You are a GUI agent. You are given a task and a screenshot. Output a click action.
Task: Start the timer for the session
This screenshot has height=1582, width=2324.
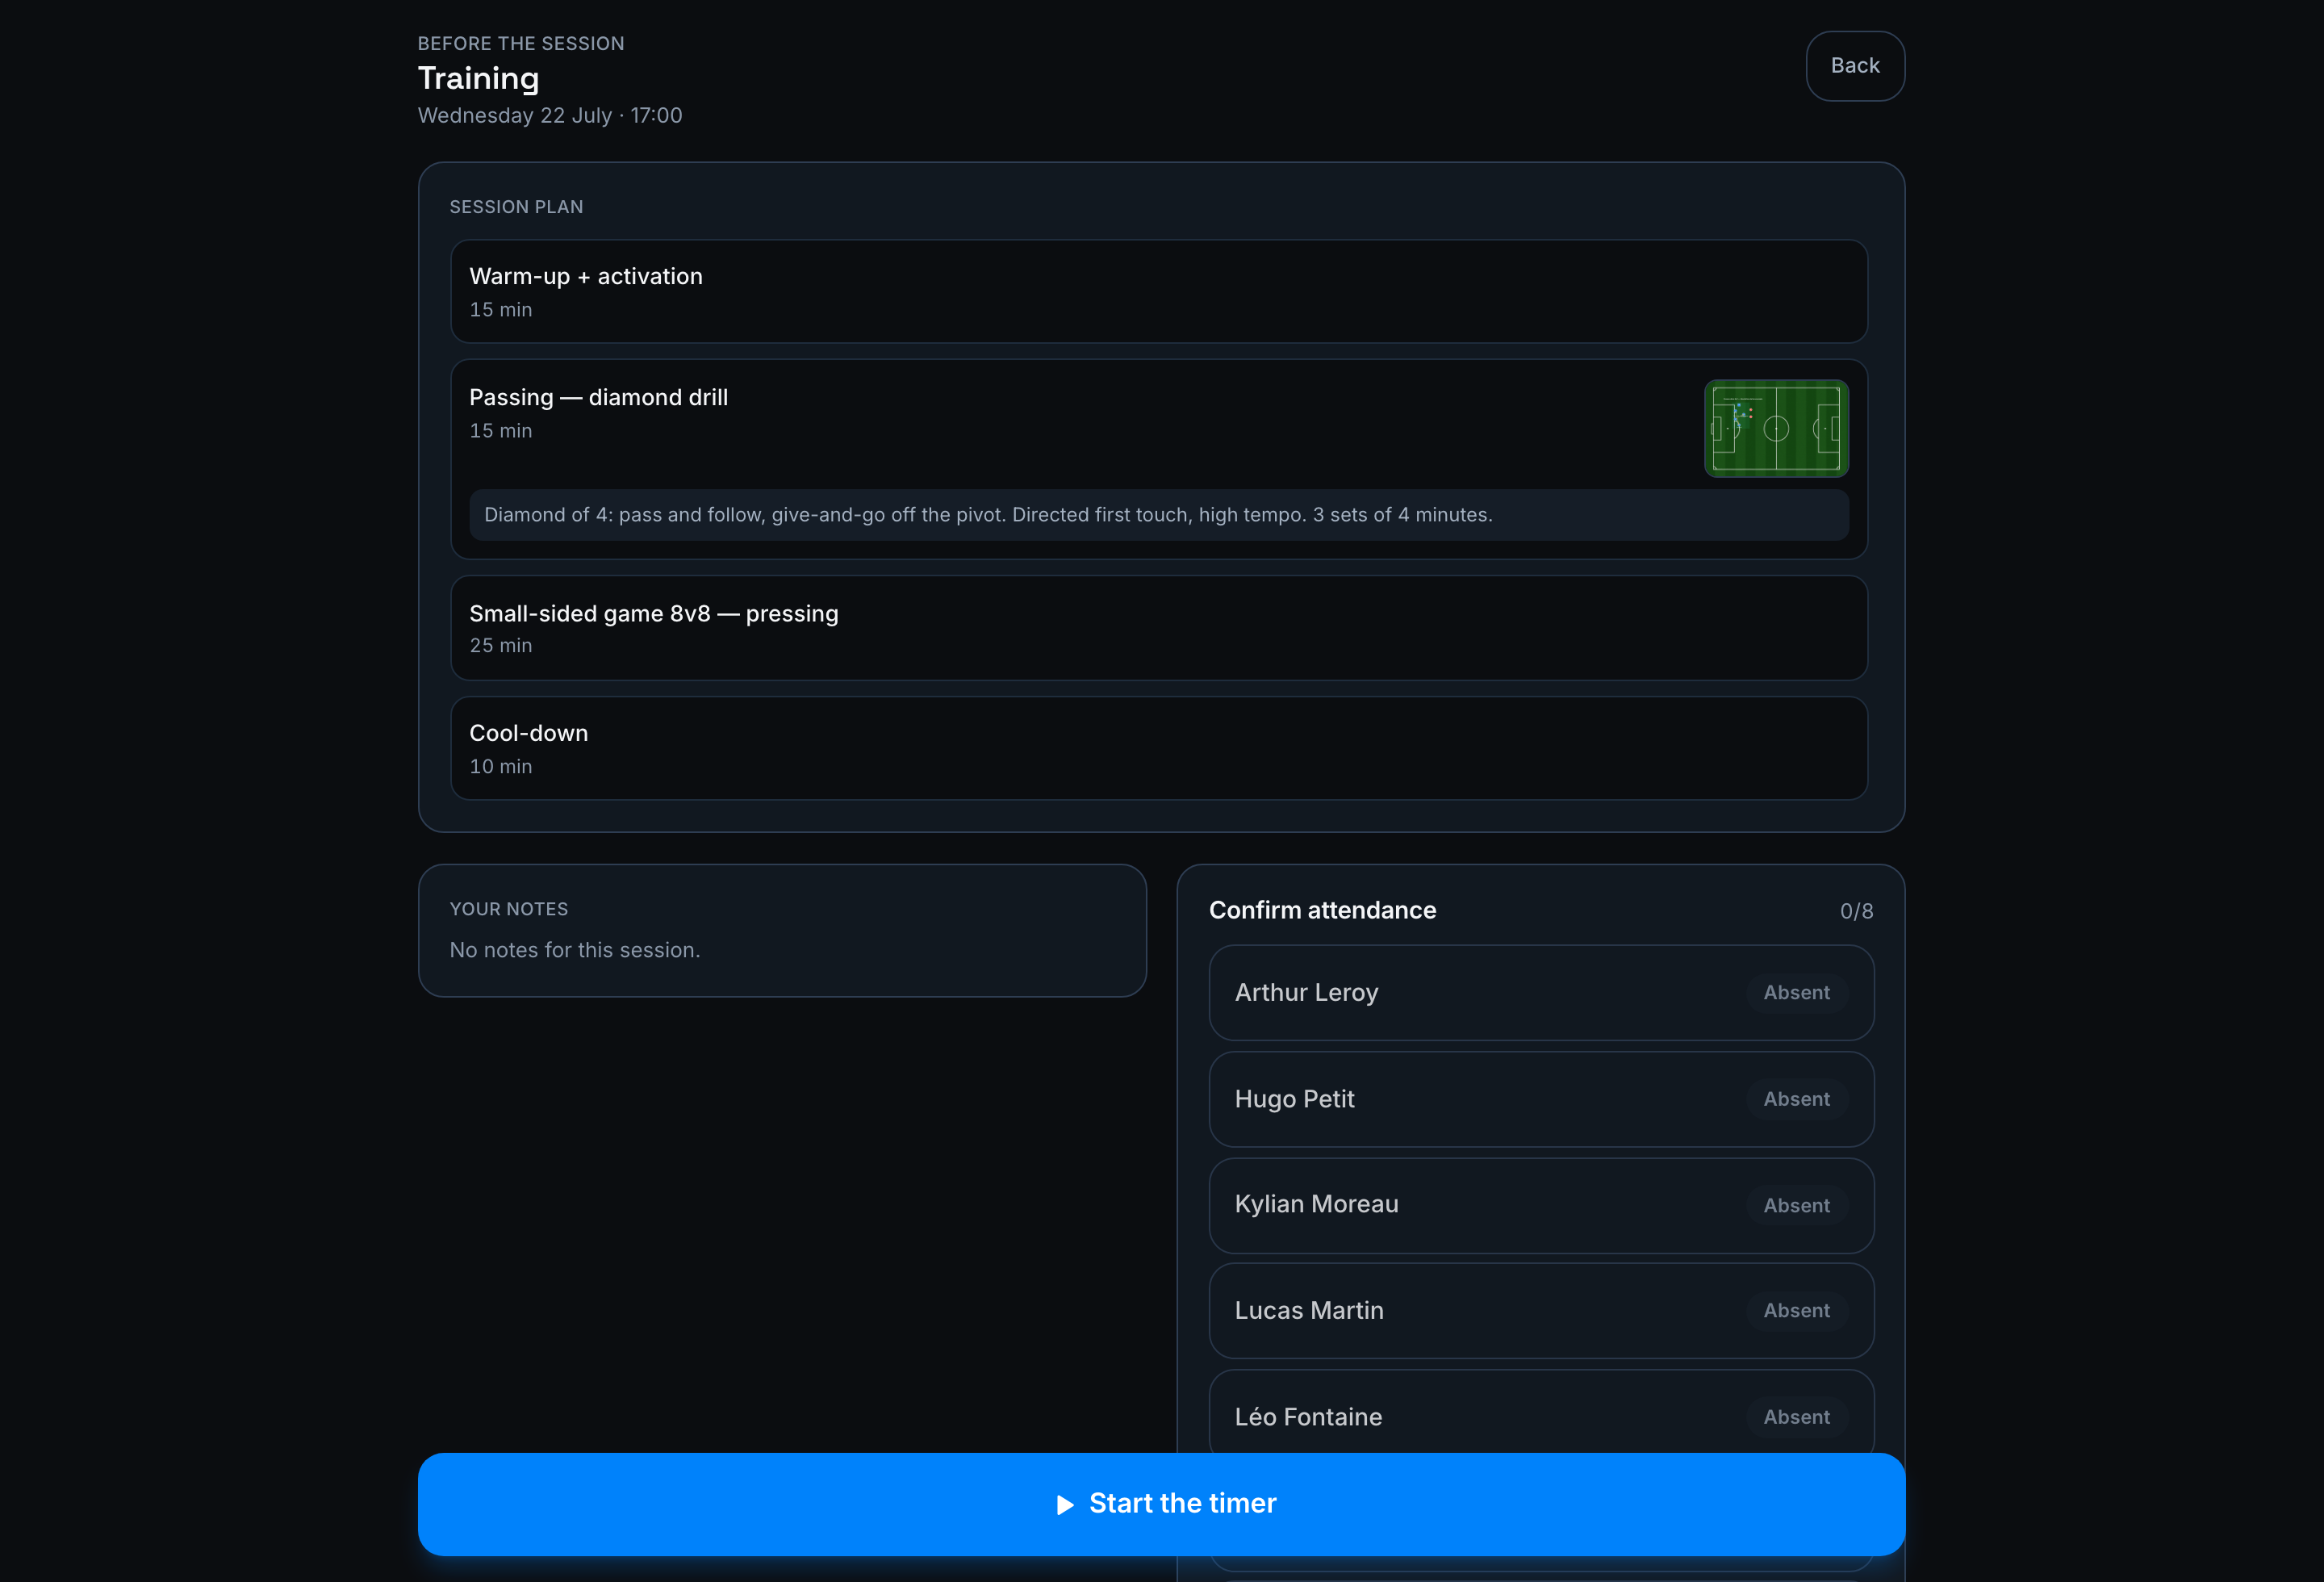1161,1504
